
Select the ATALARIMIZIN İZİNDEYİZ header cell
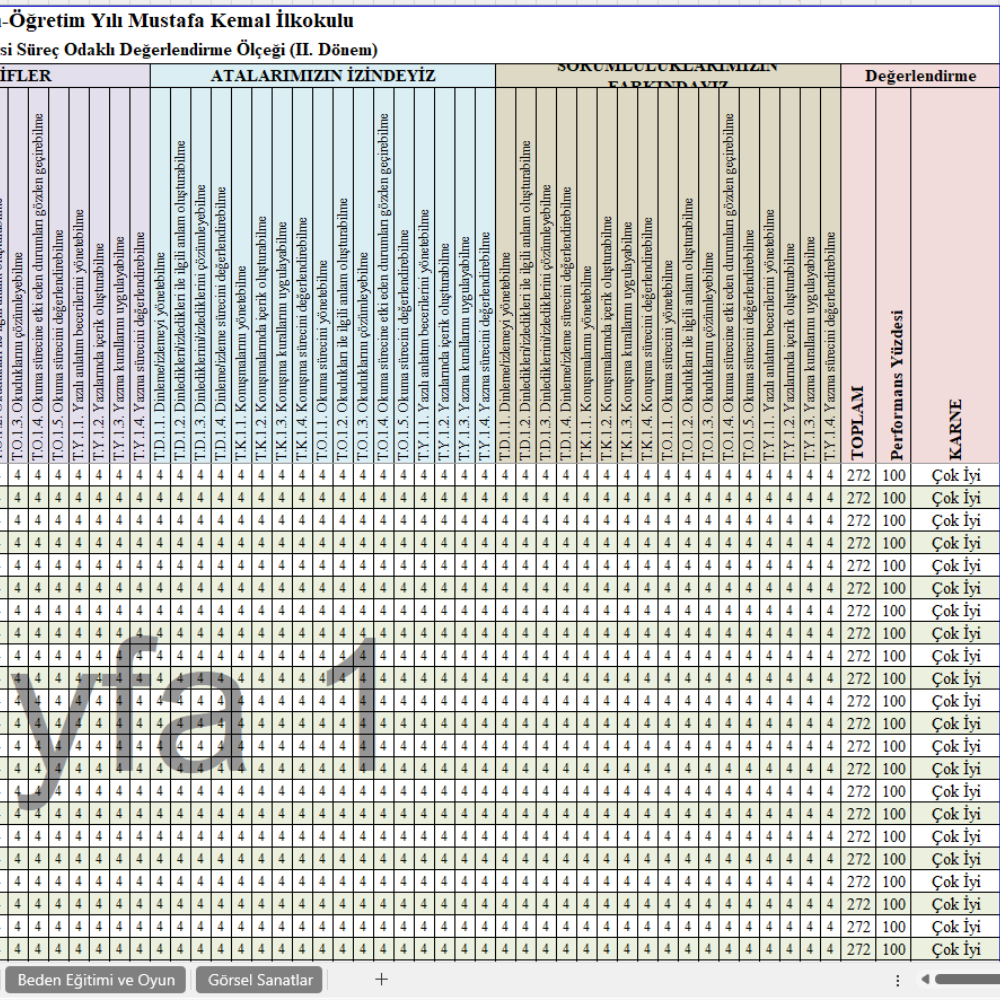point(323,76)
